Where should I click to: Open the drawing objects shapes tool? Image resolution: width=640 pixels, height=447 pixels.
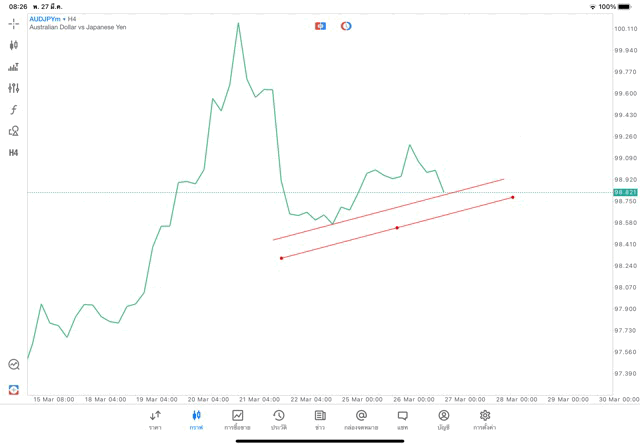13,131
